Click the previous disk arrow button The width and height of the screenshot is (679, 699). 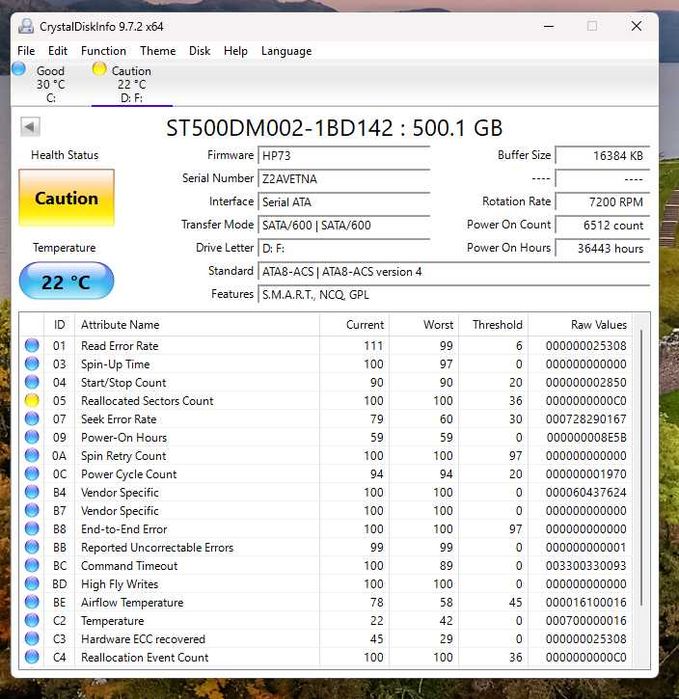(x=30, y=127)
